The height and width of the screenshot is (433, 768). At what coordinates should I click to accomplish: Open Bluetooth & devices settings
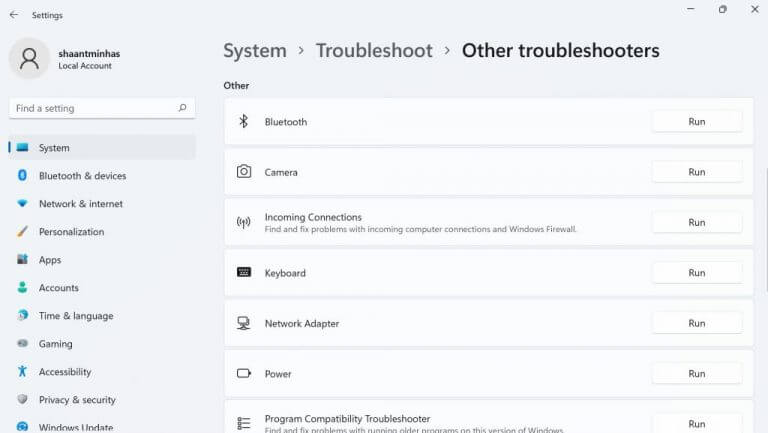[x=82, y=176]
